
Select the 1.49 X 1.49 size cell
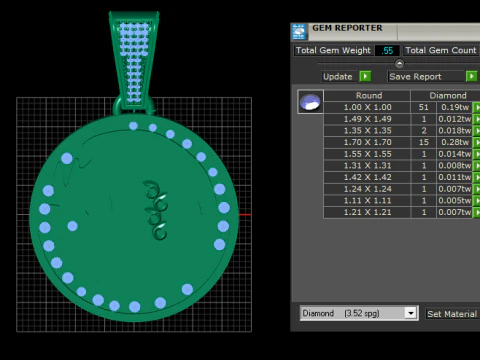coord(367,119)
